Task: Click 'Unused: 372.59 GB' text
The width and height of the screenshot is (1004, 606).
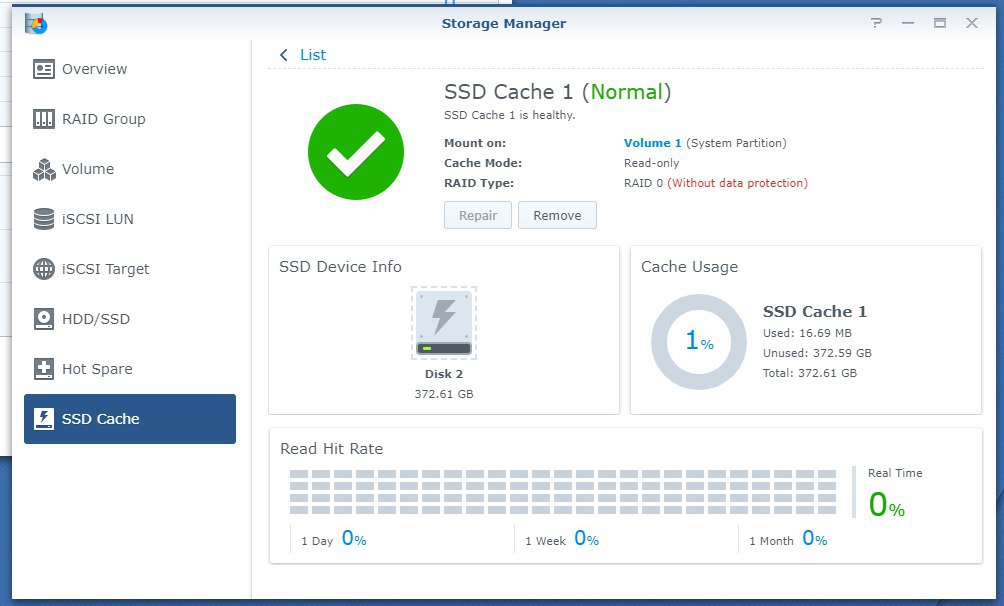Action: pos(817,353)
